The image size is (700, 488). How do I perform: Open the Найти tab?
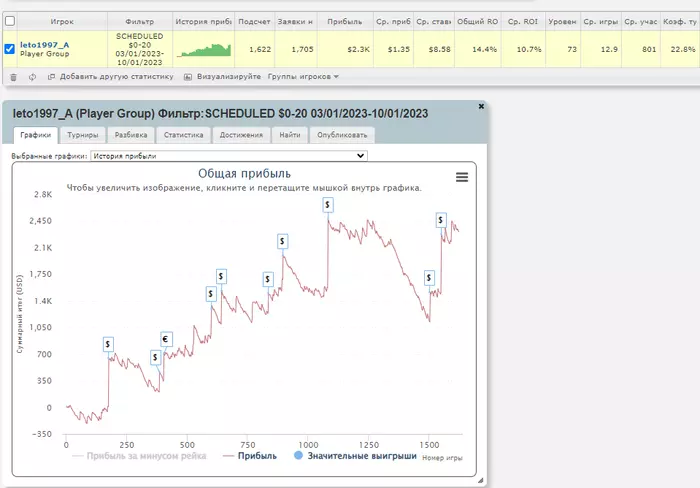tap(290, 135)
